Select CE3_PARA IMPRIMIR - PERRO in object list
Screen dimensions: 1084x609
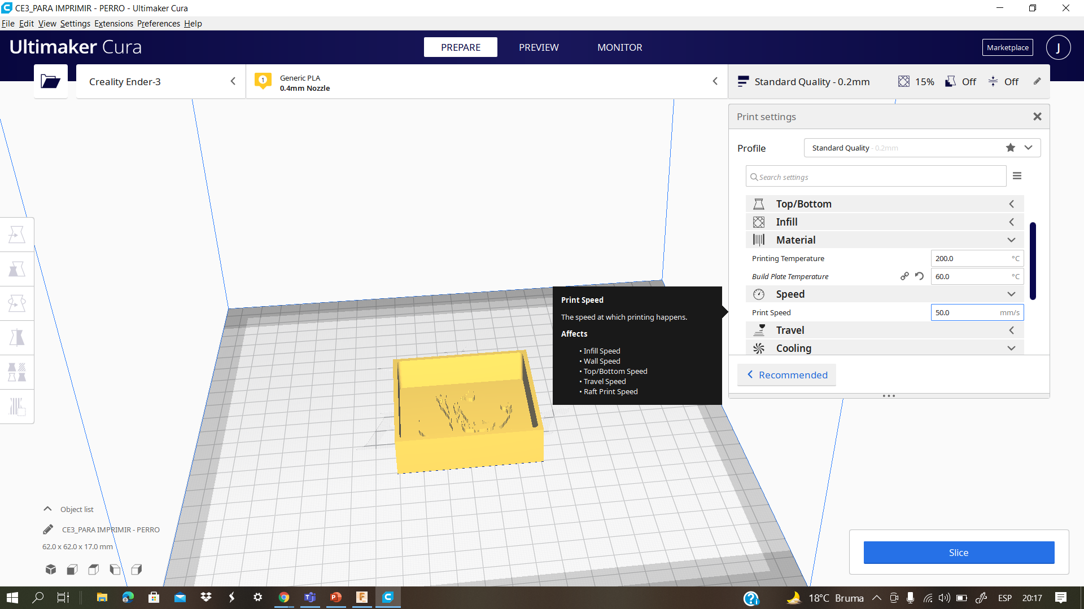(x=111, y=530)
